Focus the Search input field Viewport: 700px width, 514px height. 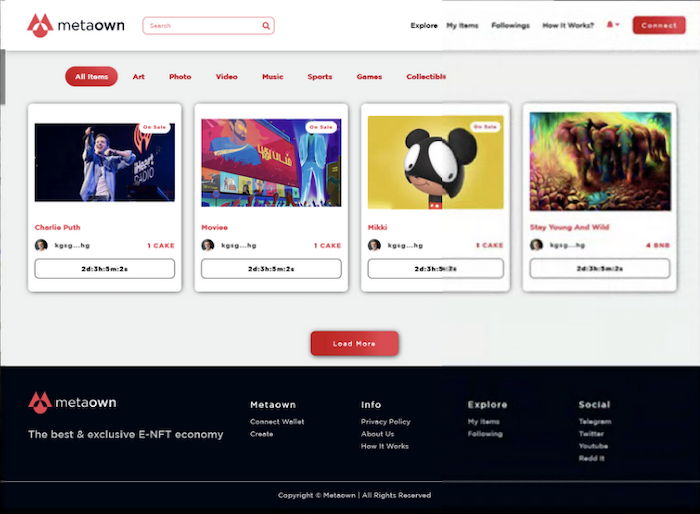pos(202,26)
